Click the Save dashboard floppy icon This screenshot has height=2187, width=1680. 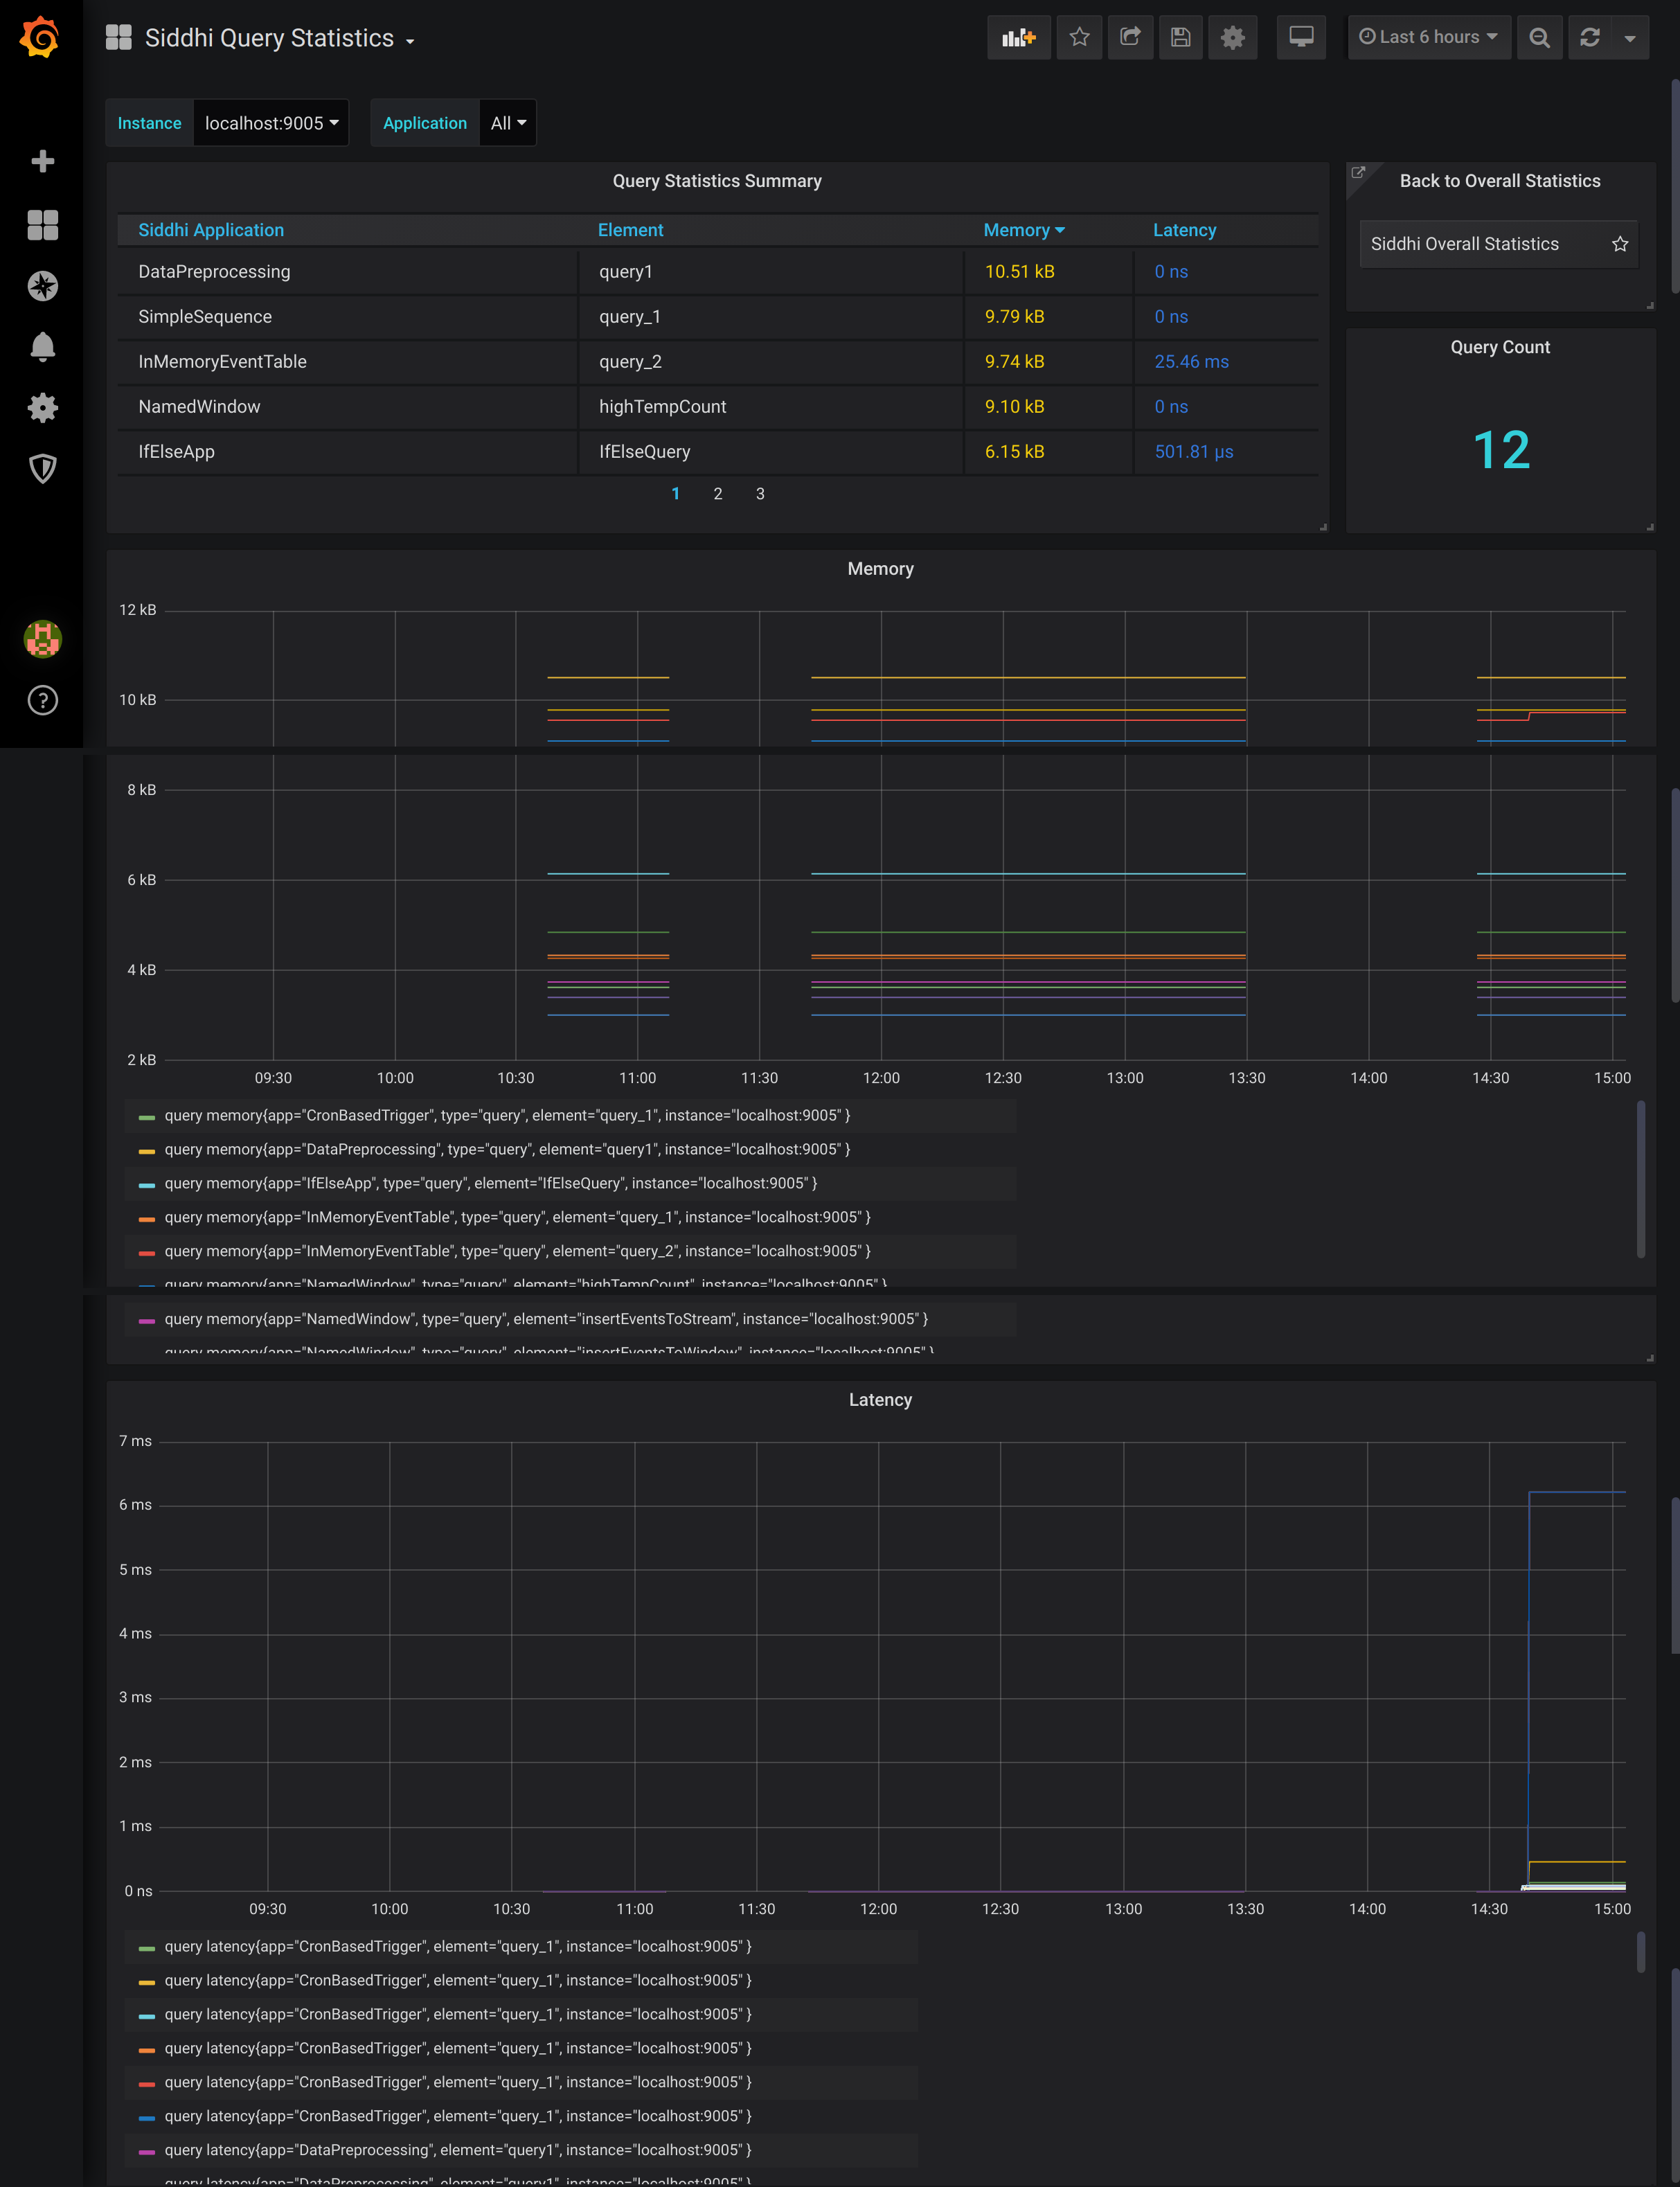point(1181,38)
